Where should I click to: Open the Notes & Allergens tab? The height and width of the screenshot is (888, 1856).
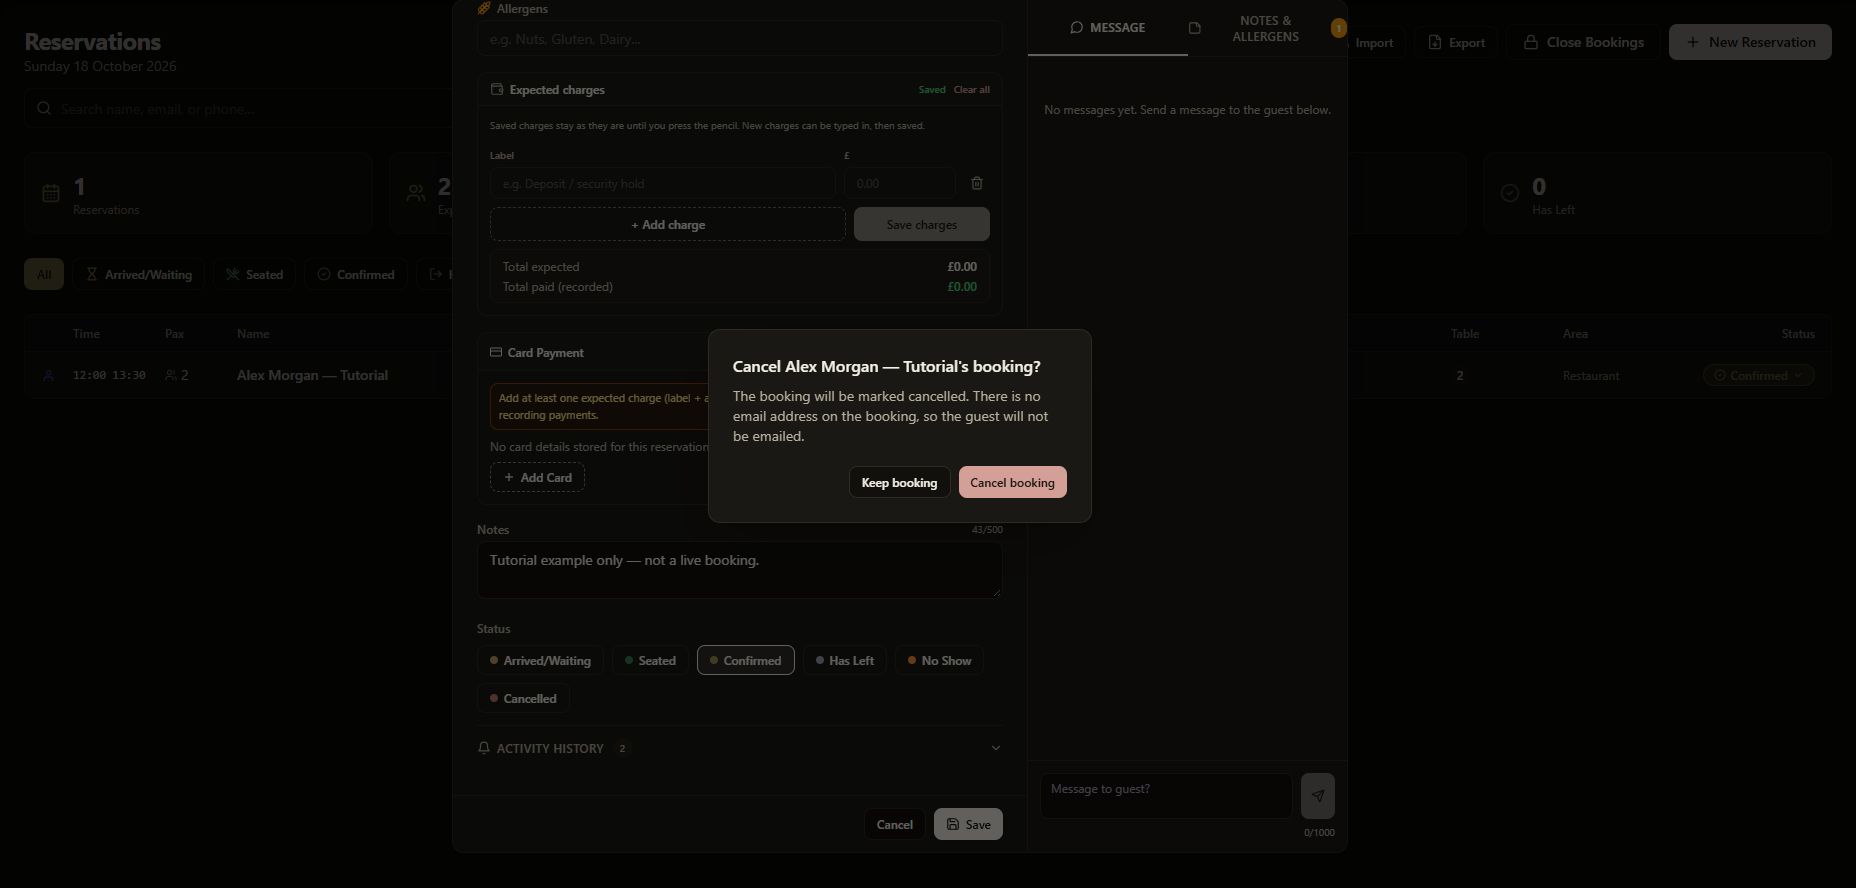point(1266,28)
